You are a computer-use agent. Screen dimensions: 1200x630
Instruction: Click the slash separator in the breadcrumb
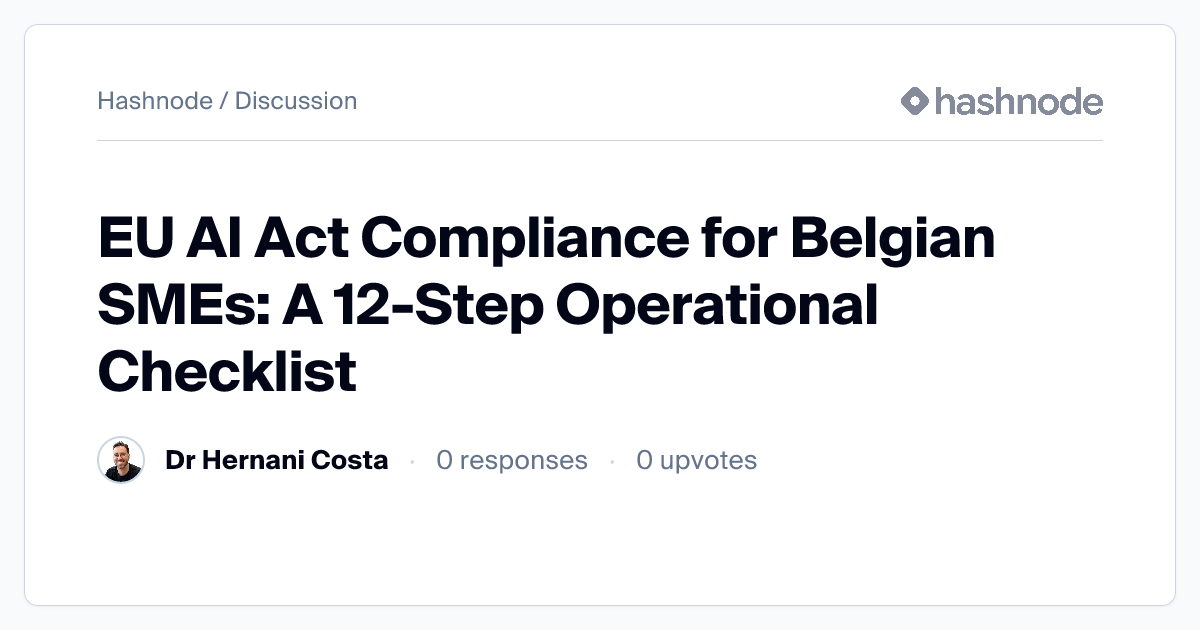click(x=224, y=101)
